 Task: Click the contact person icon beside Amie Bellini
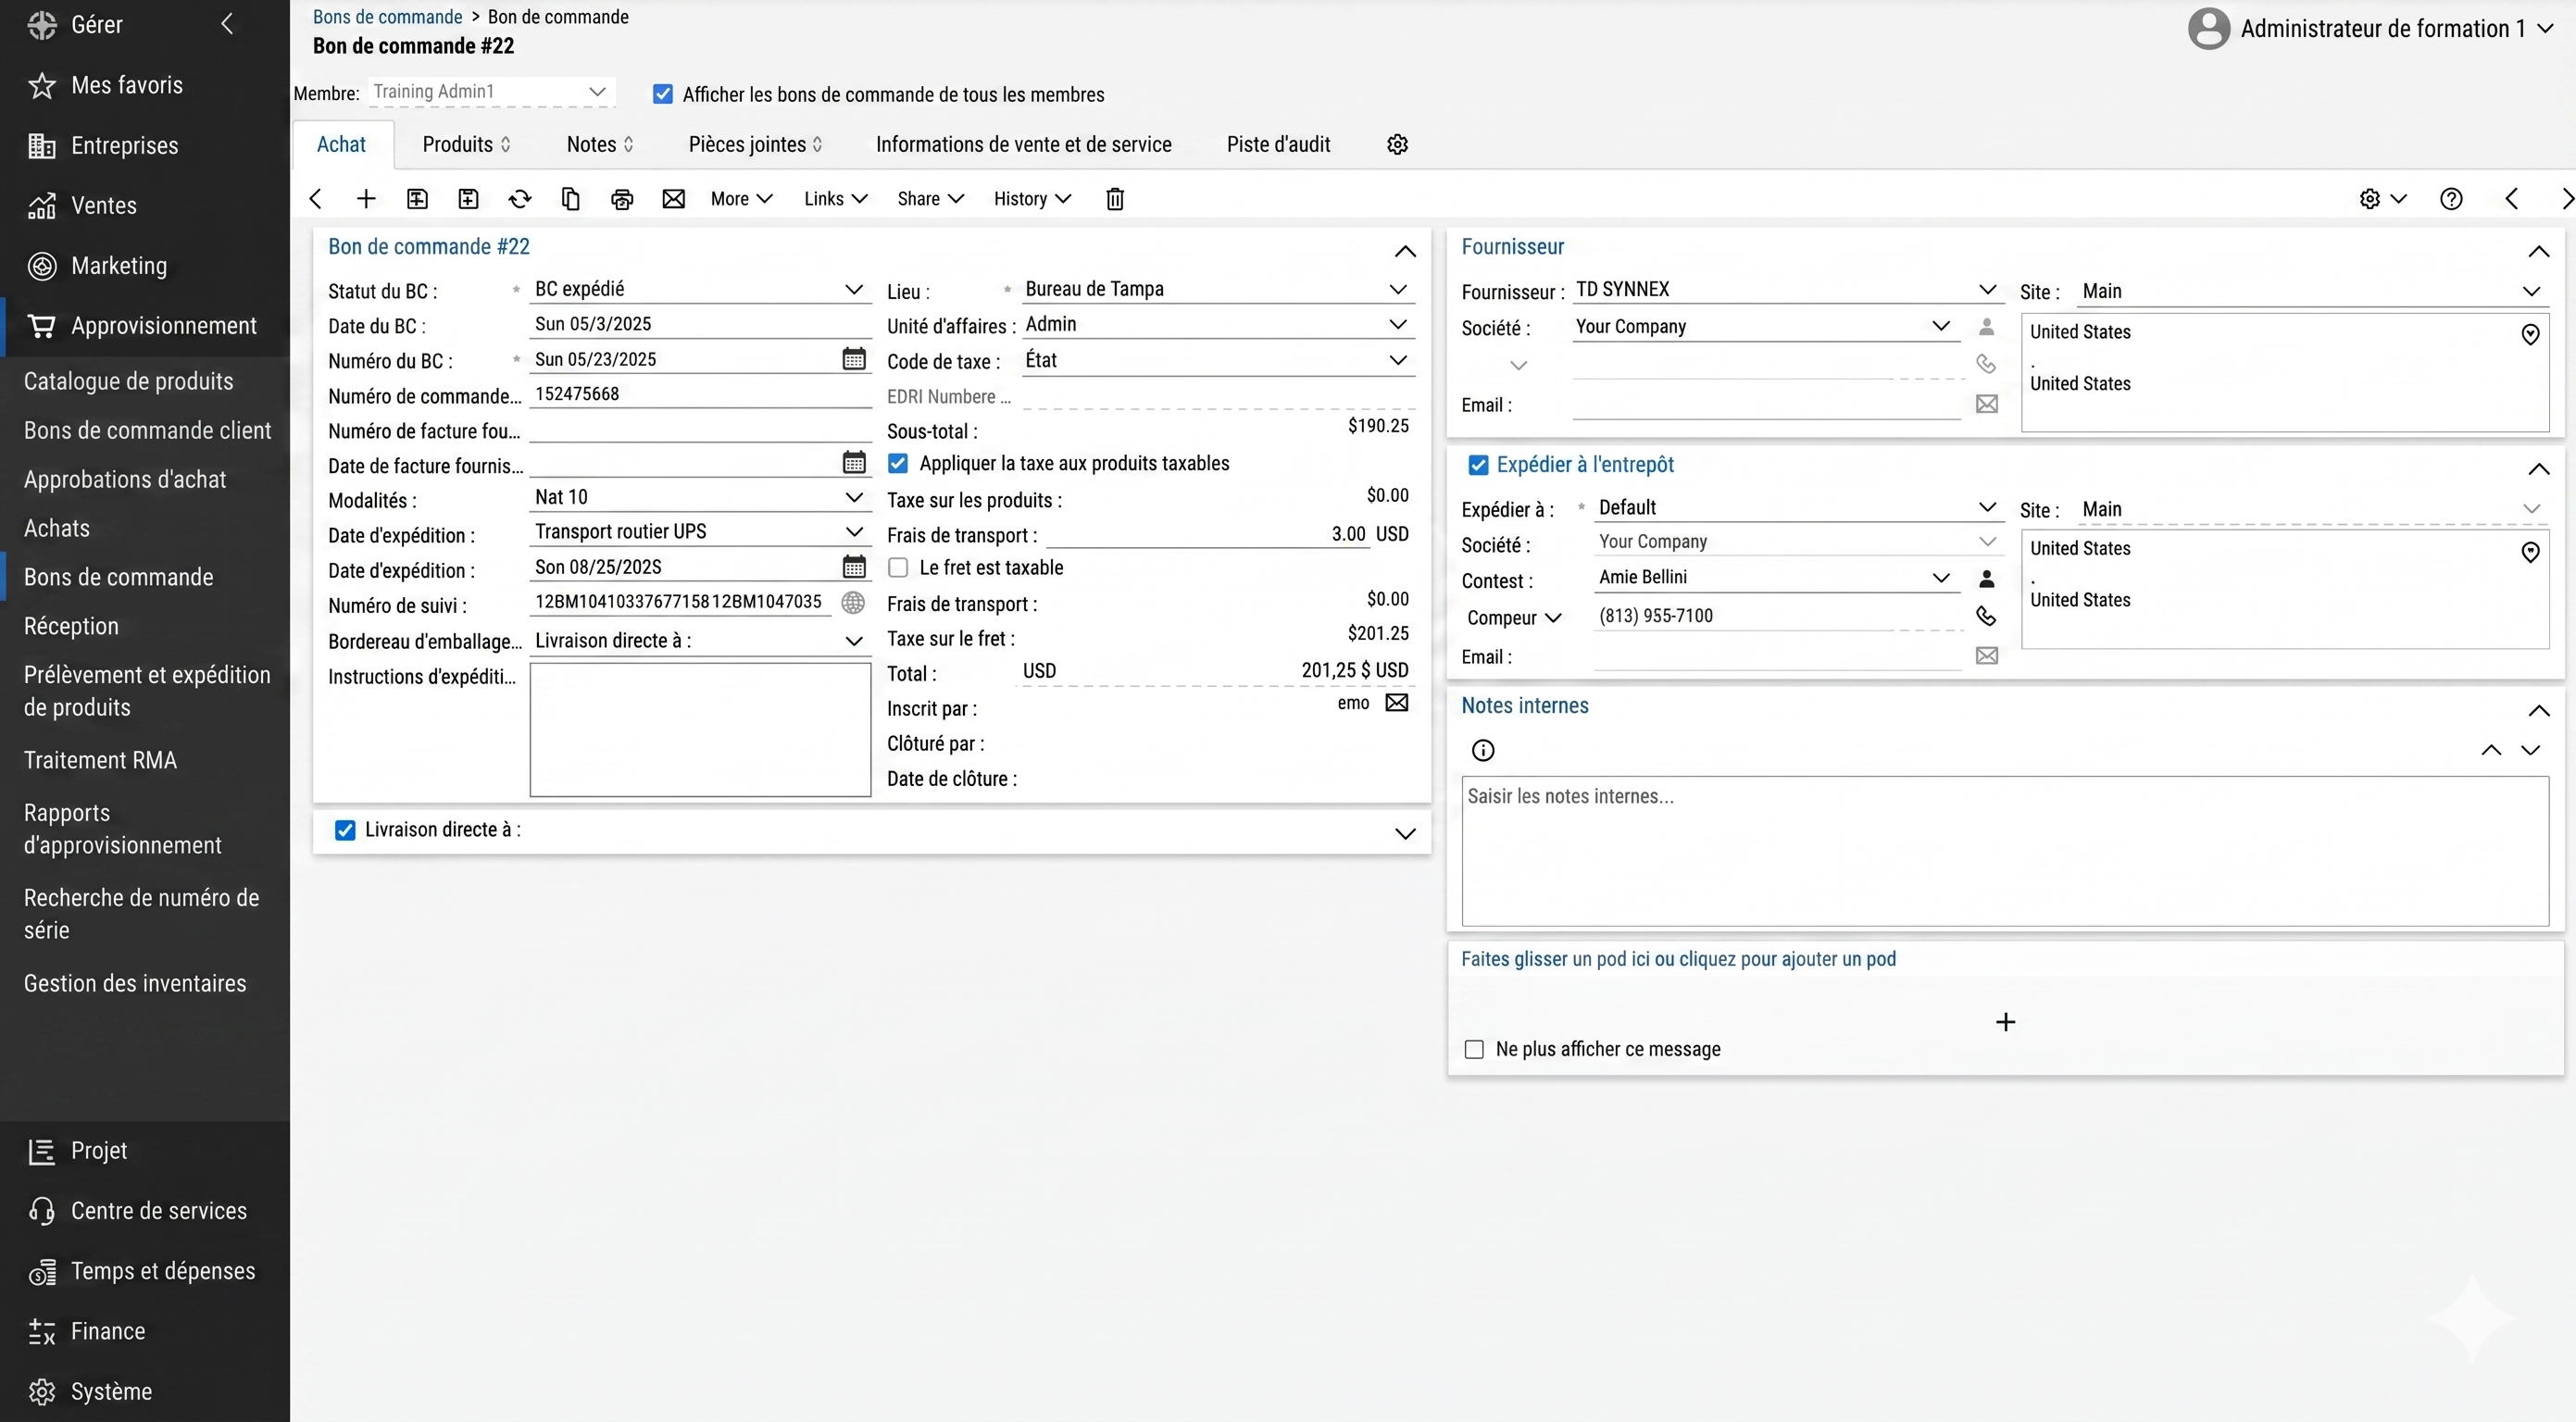(x=1987, y=579)
